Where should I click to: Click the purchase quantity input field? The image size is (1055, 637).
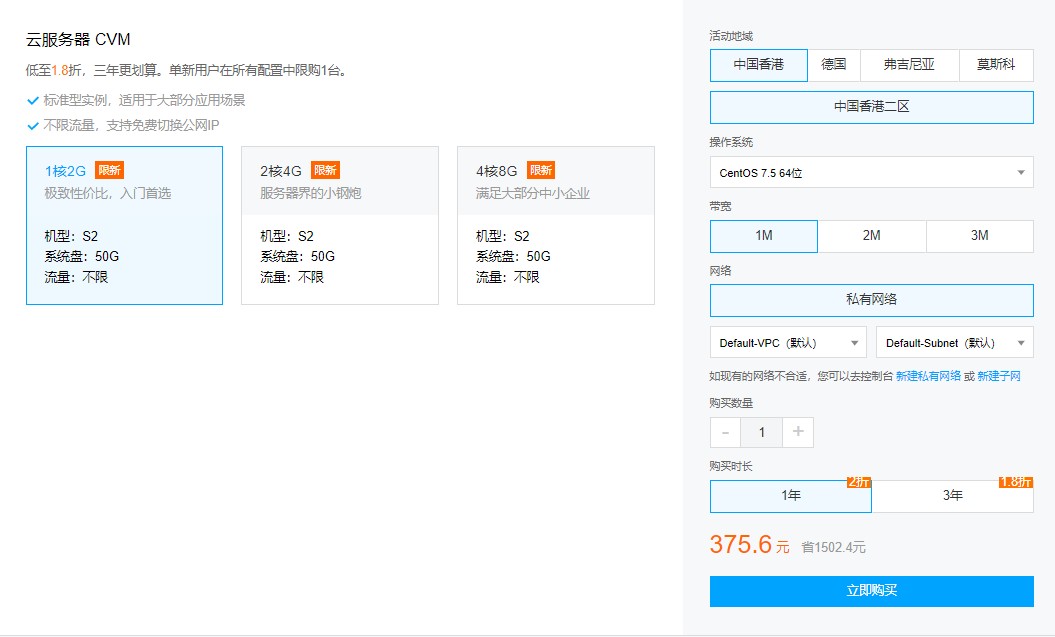(x=762, y=433)
